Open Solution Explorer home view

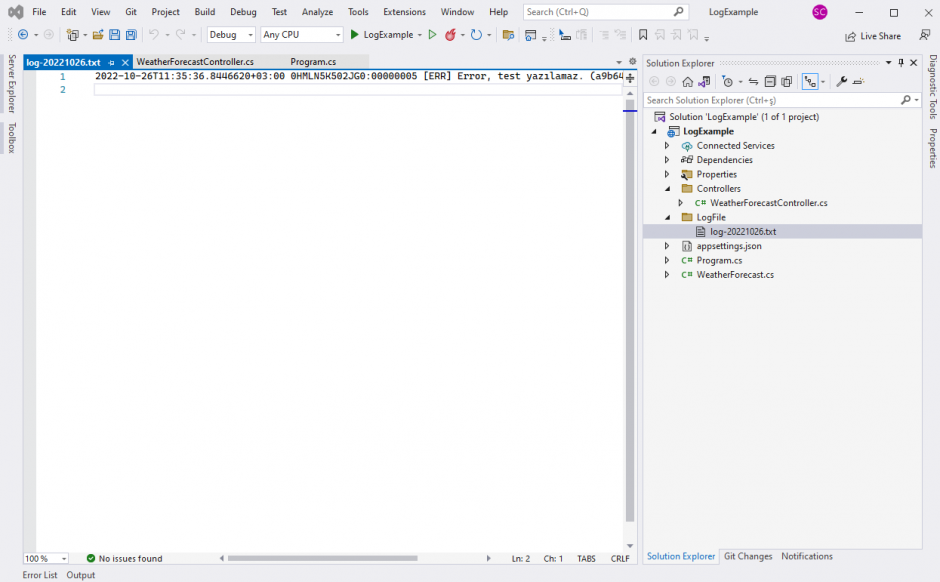tap(687, 81)
